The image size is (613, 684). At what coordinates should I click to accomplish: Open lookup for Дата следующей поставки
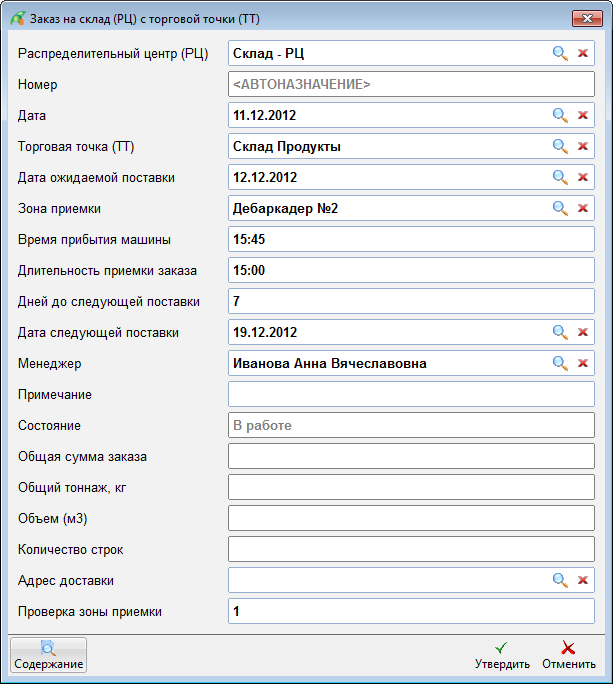click(x=560, y=332)
